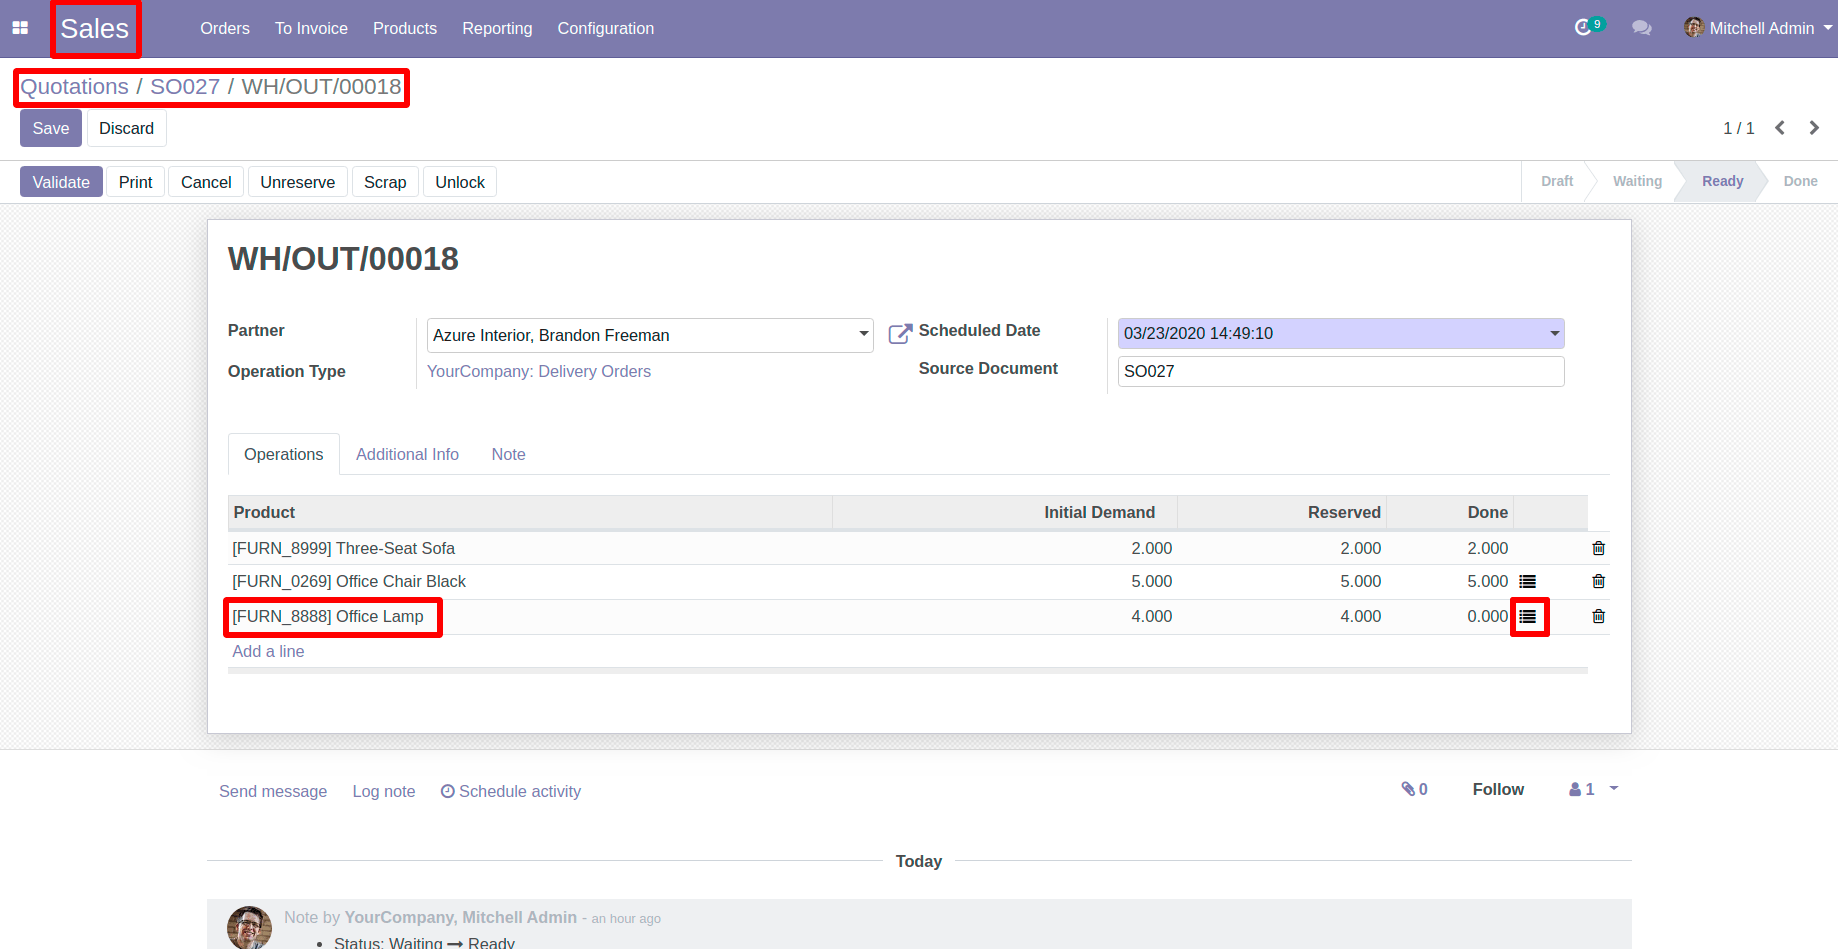Go to Quotations breadcrumb

[75, 87]
